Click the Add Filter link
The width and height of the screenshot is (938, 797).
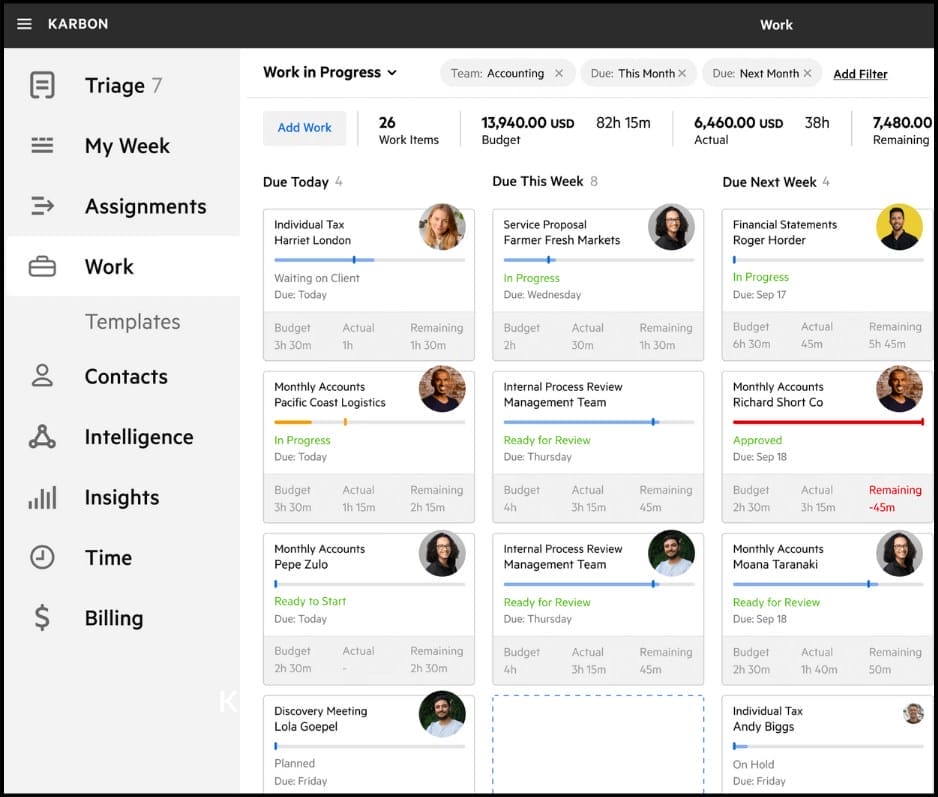(x=860, y=74)
